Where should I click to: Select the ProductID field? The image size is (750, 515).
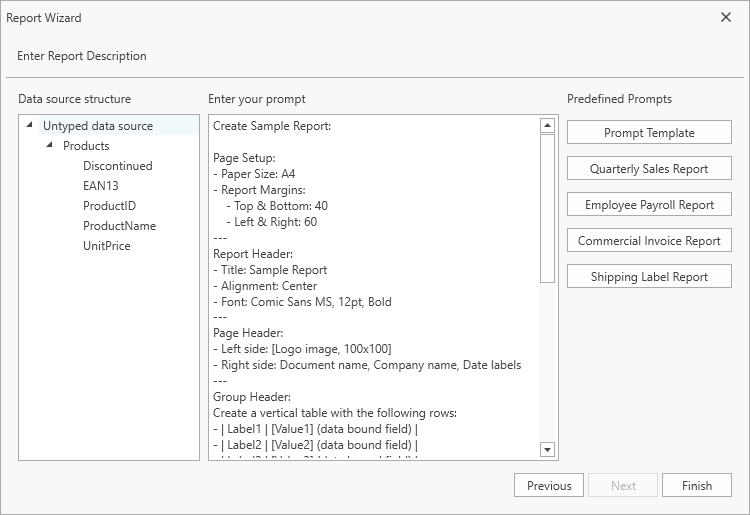point(109,206)
